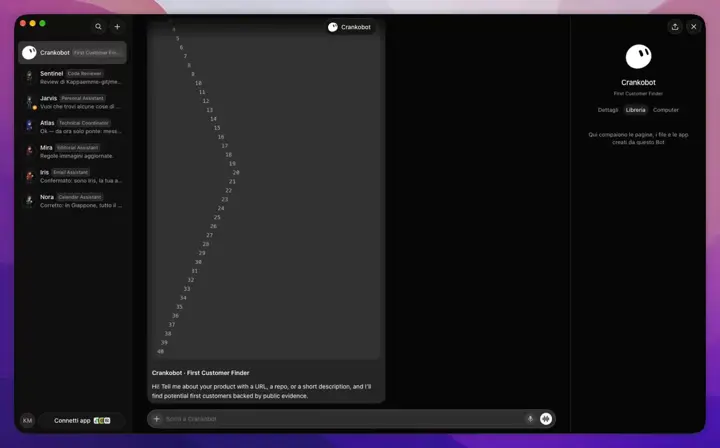Click Sentinel's avatar icon
Viewport: 720px width, 448px height.
coord(29,77)
